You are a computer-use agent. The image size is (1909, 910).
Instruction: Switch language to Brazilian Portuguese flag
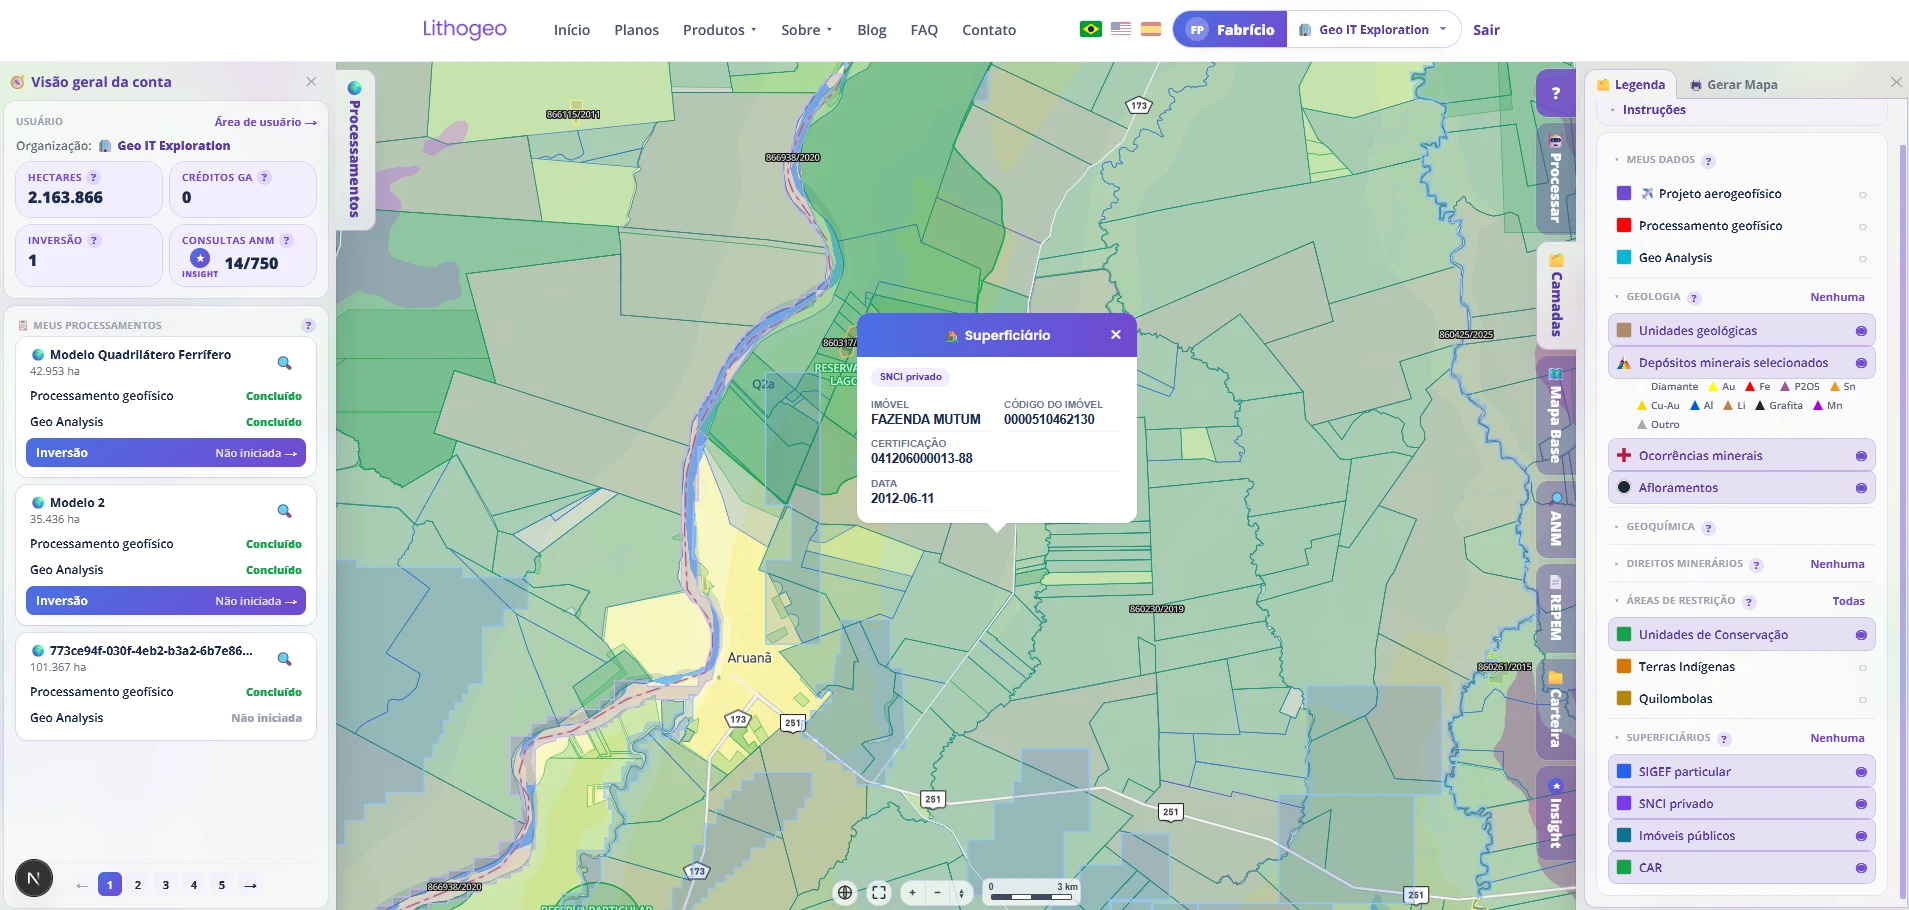(x=1091, y=29)
